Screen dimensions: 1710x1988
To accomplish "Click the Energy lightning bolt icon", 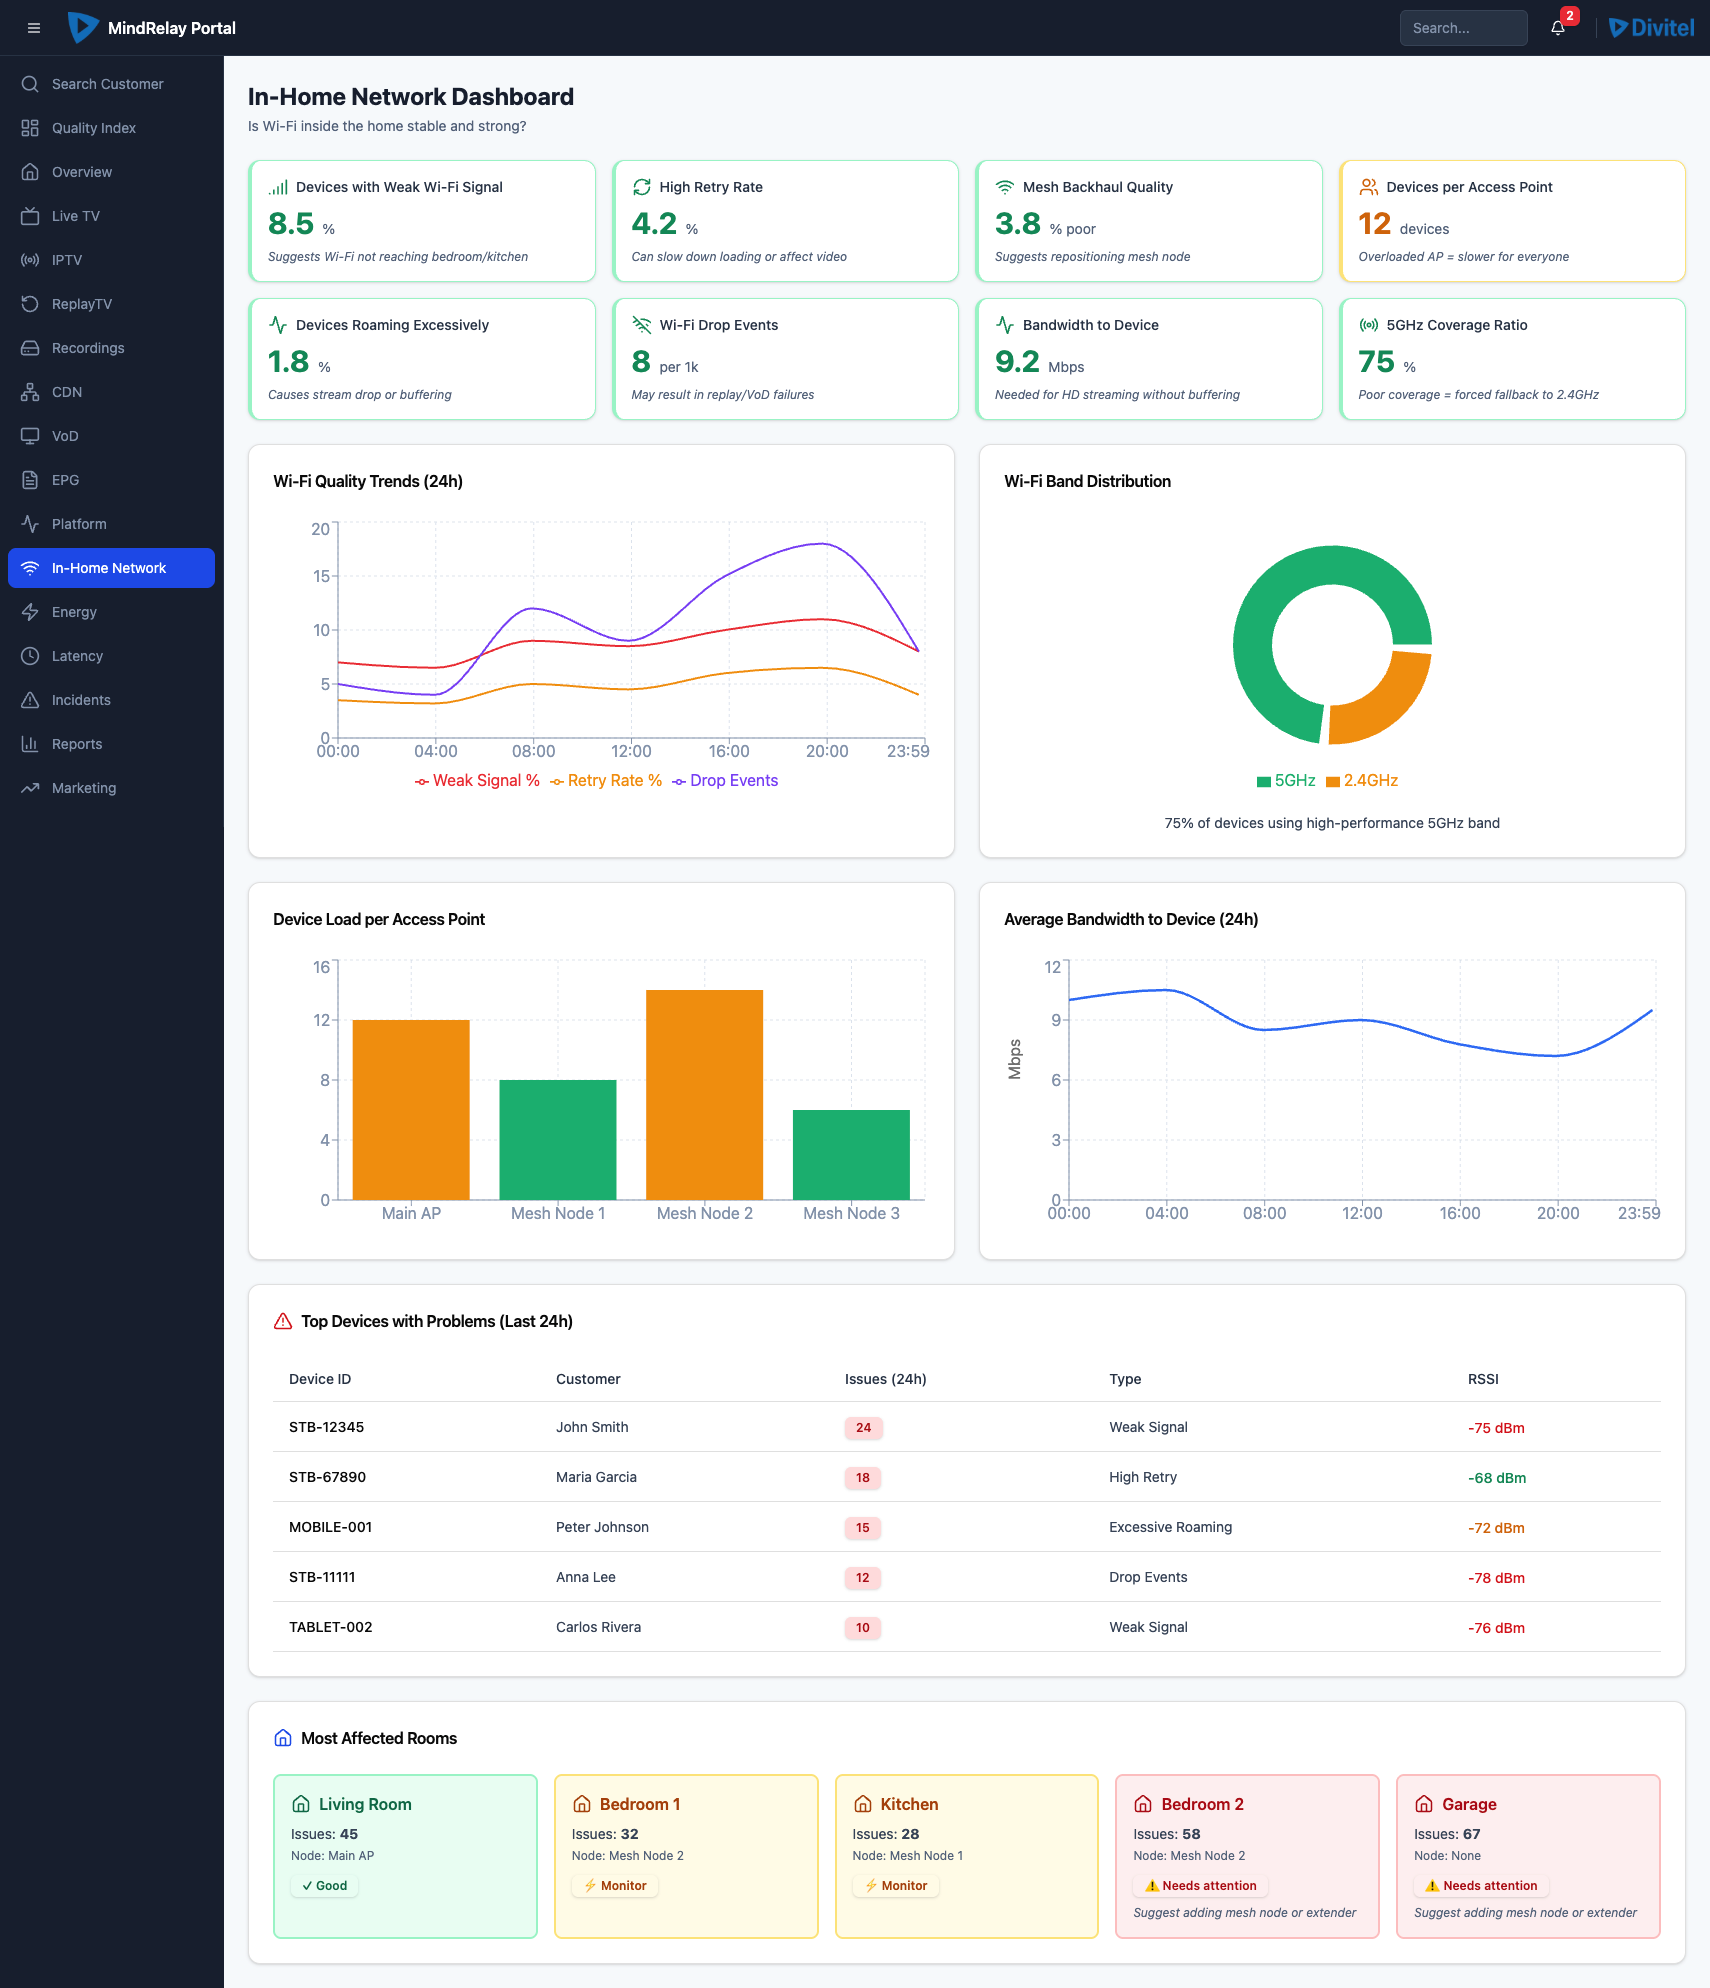I will click(30, 612).
